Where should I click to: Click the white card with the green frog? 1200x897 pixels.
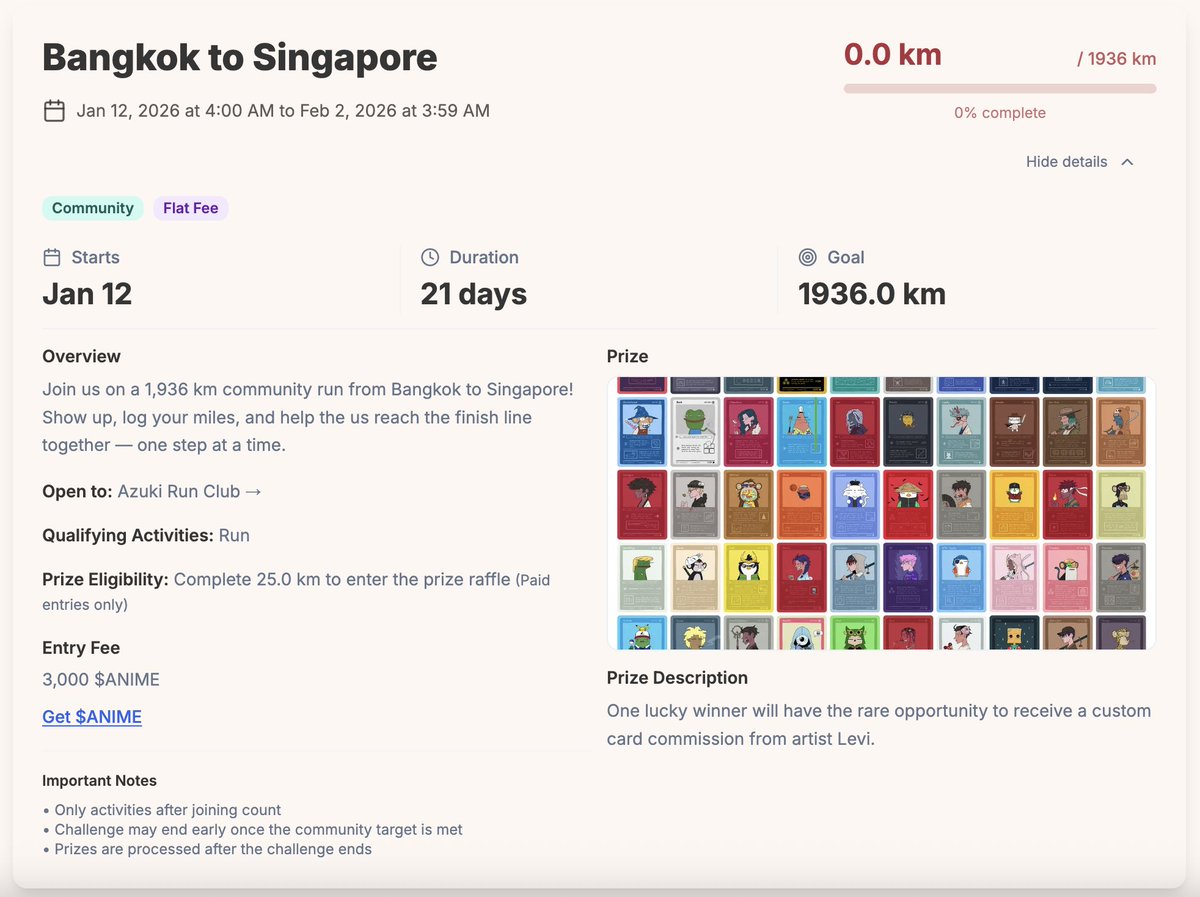click(x=695, y=431)
